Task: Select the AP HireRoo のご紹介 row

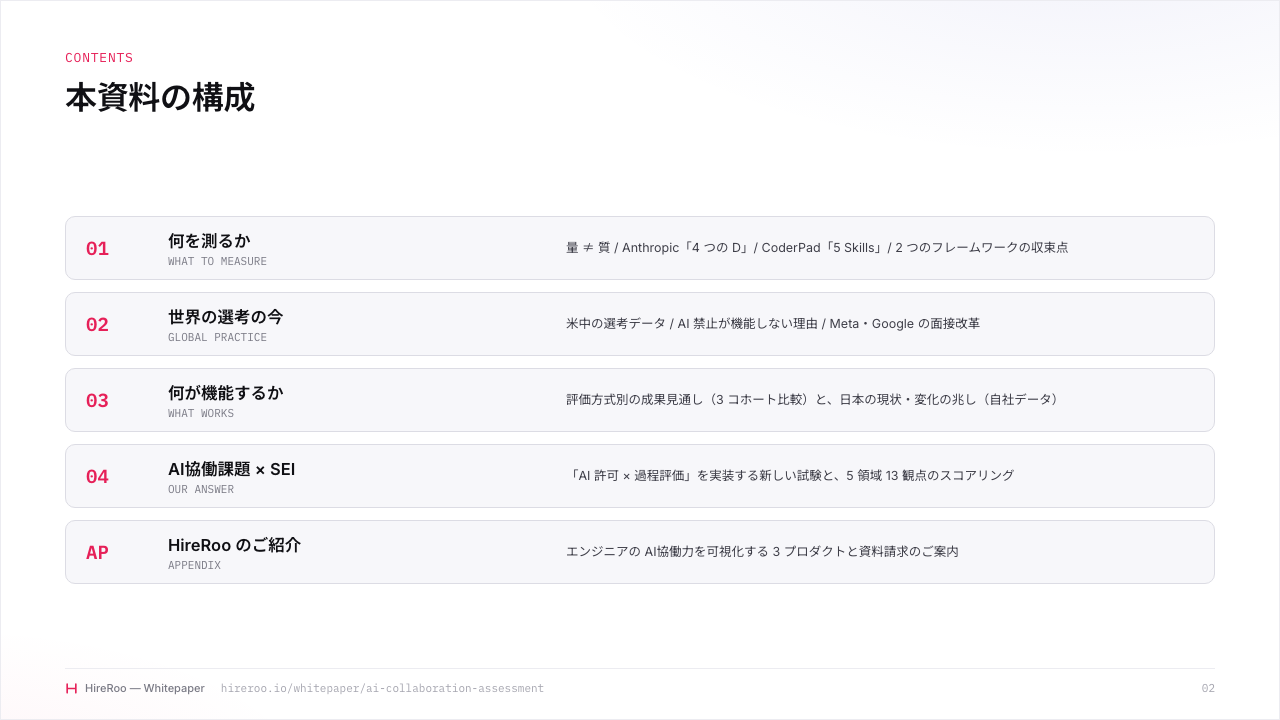Action: click(640, 552)
